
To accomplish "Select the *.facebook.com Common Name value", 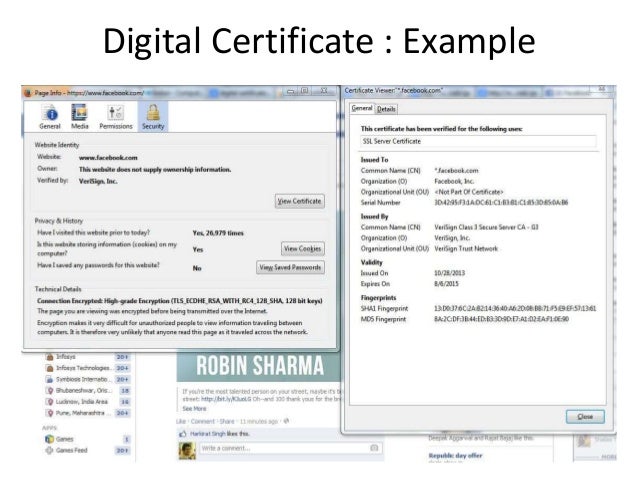I will (x=457, y=171).
